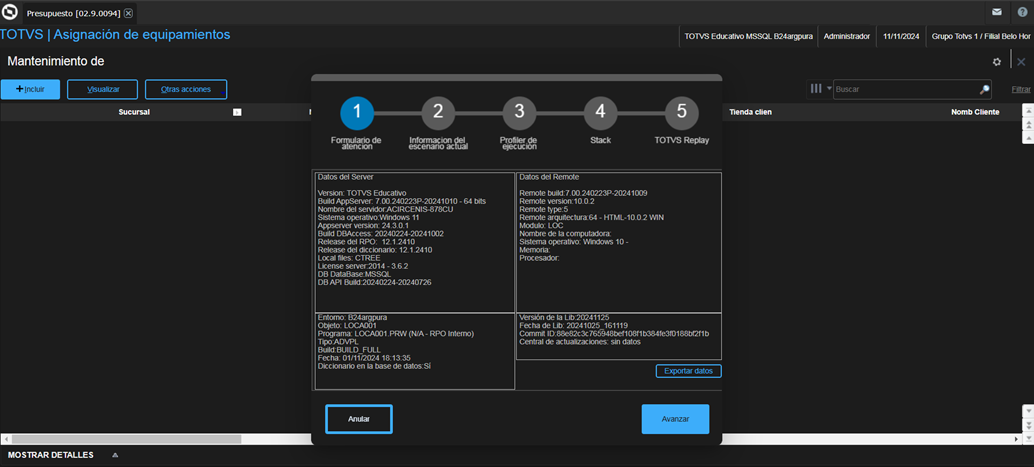
Task: Click the Commit ID line
Action: [x=614, y=334]
